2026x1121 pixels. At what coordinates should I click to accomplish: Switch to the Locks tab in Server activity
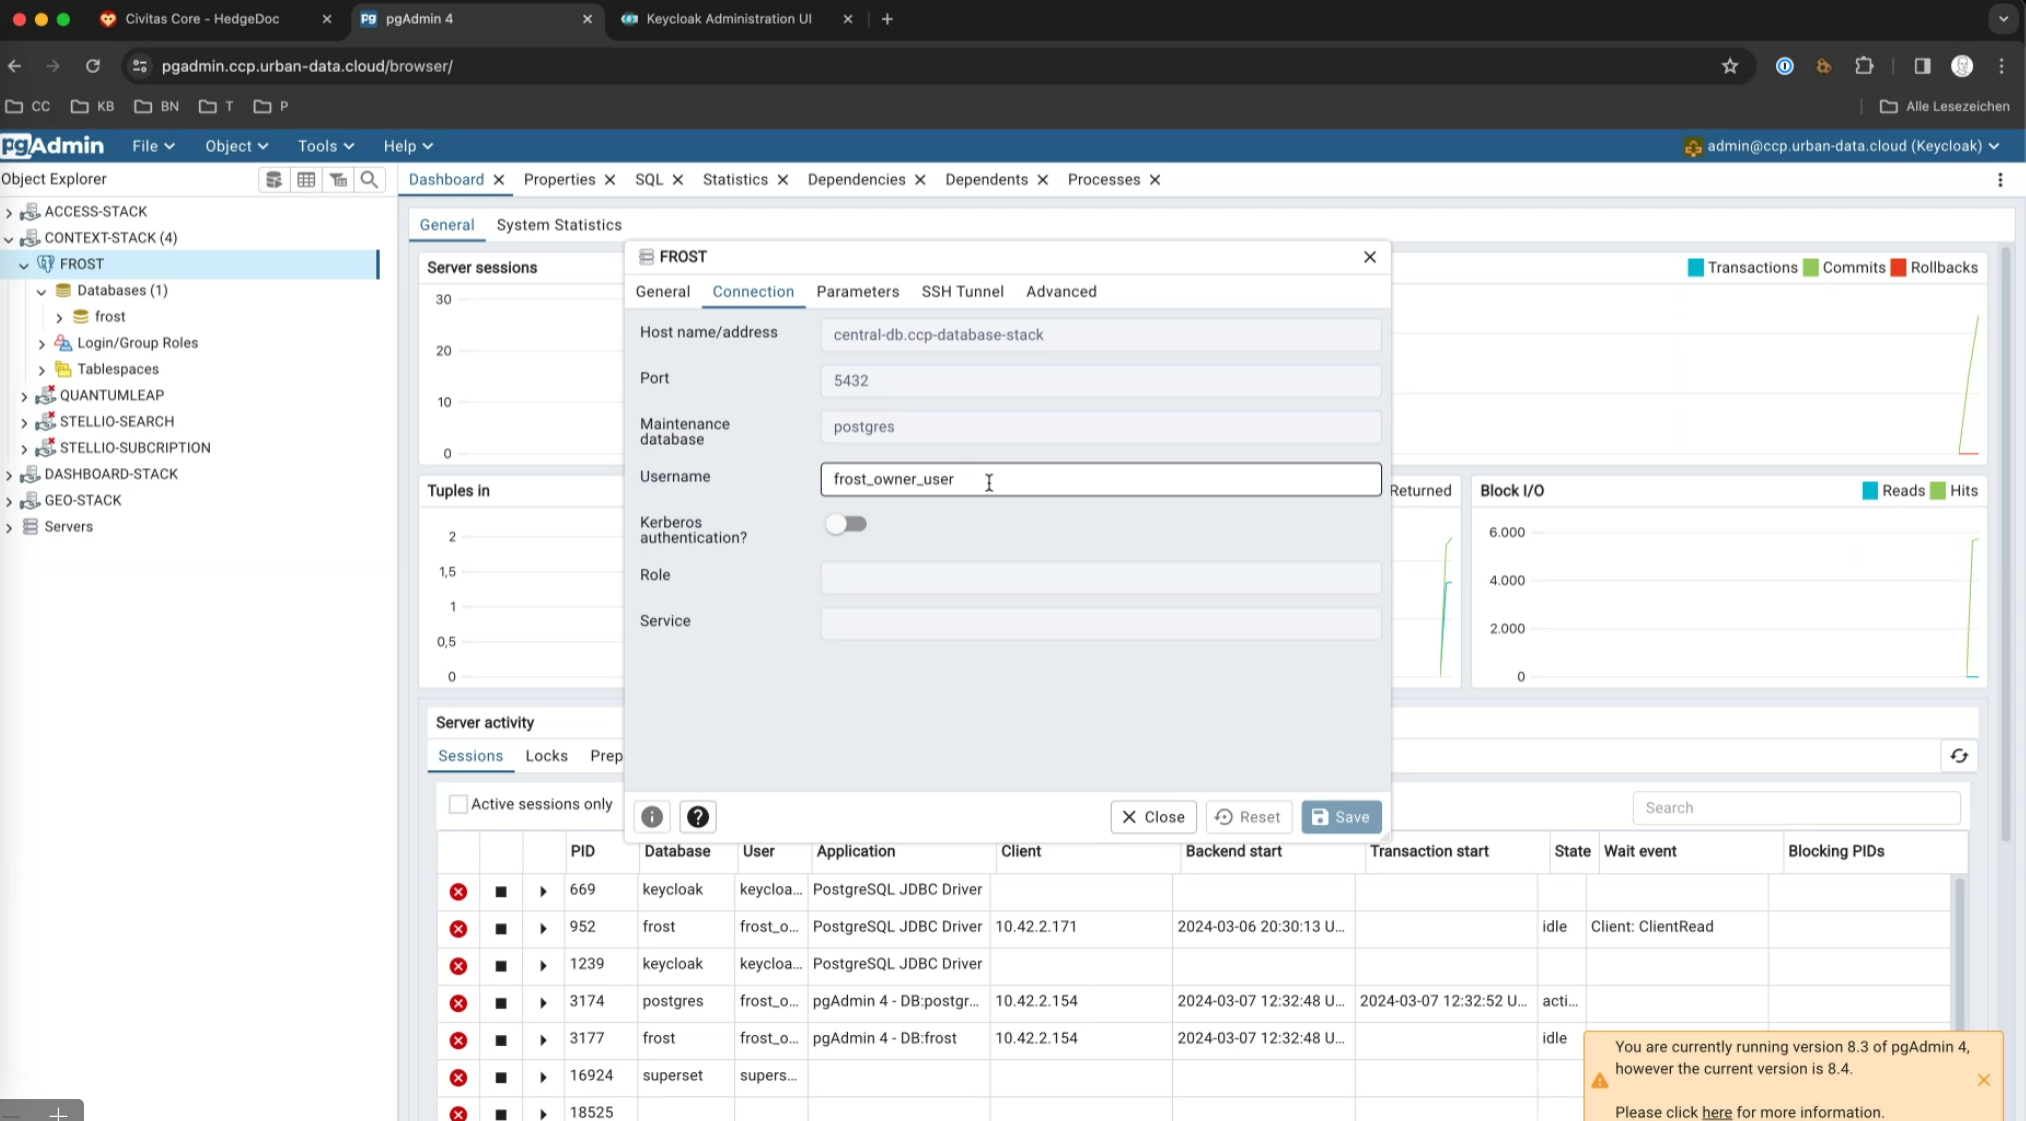(x=546, y=756)
